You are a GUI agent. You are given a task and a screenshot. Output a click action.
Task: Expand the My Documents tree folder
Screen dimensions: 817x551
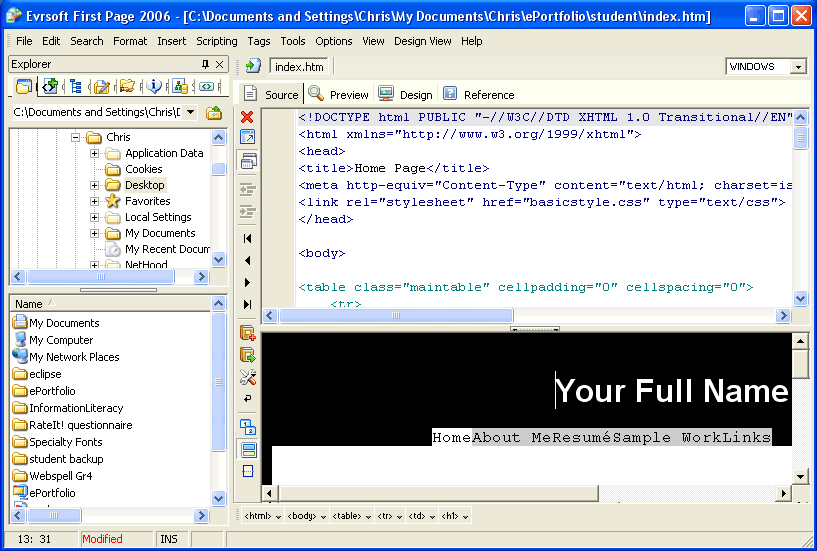95,233
